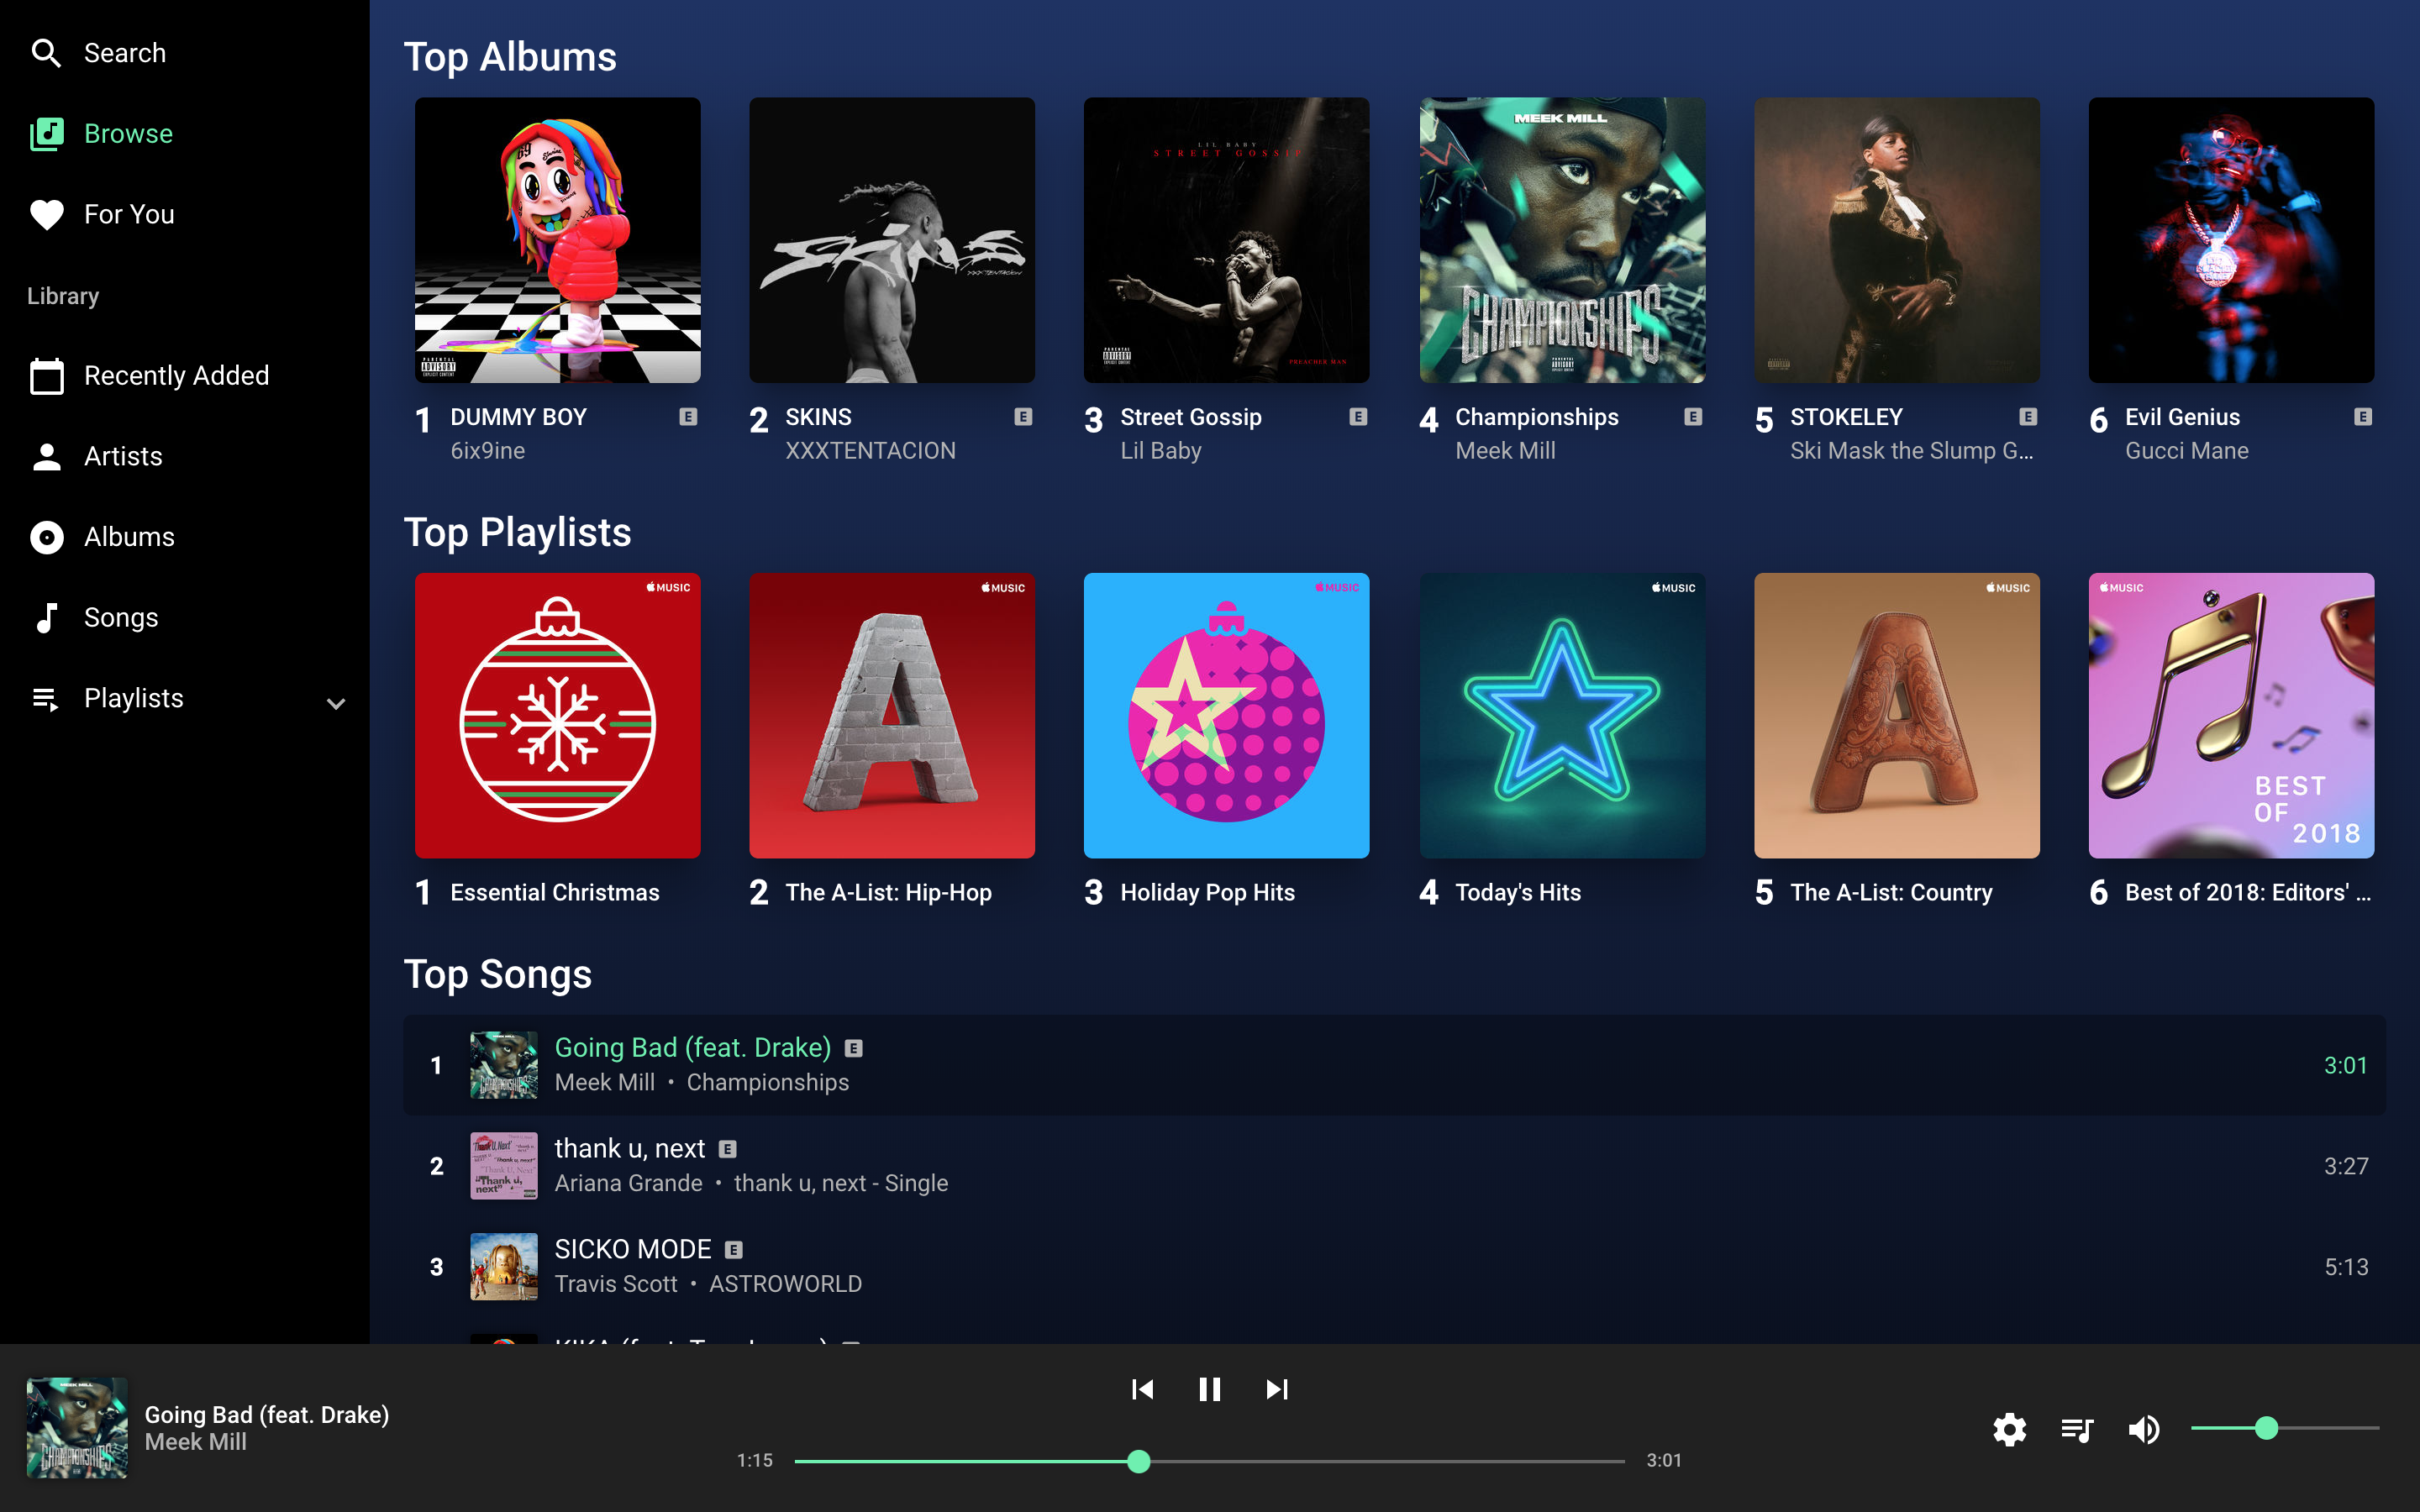Click the volume speaker icon

(x=2143, y=1429)
